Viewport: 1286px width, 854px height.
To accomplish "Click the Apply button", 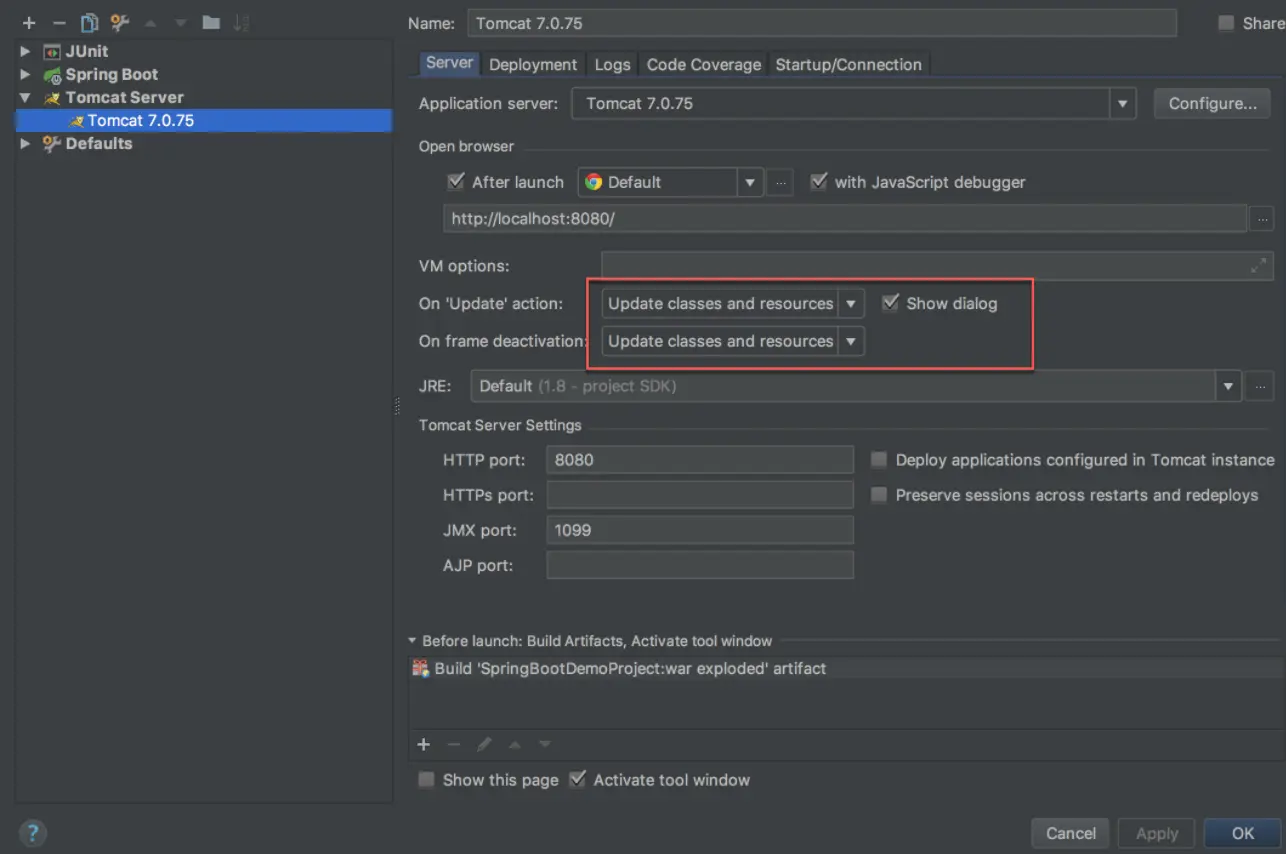I will click(x=1157, y=833).
